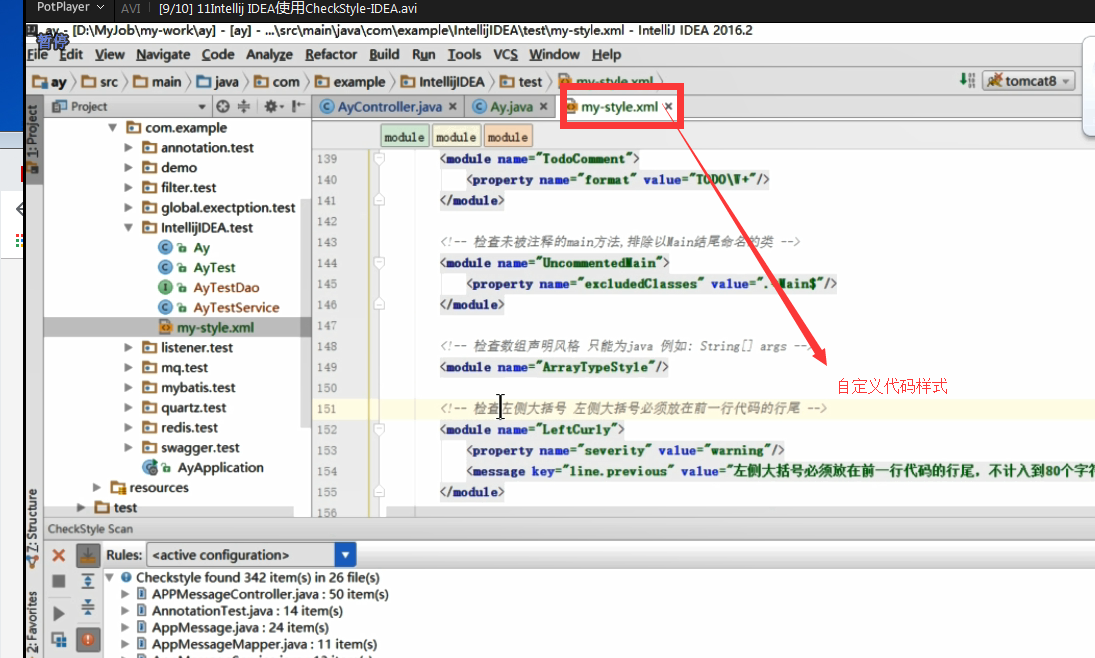Open the tomcat8 run configuration dropdown
Viewport: 1095px width, 658px height.
pos(1029,81)
